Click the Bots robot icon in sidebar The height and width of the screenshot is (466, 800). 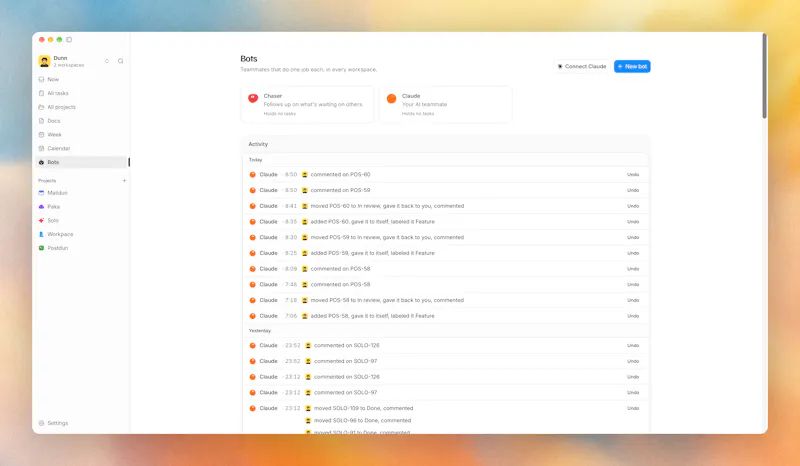coord(41,162)
